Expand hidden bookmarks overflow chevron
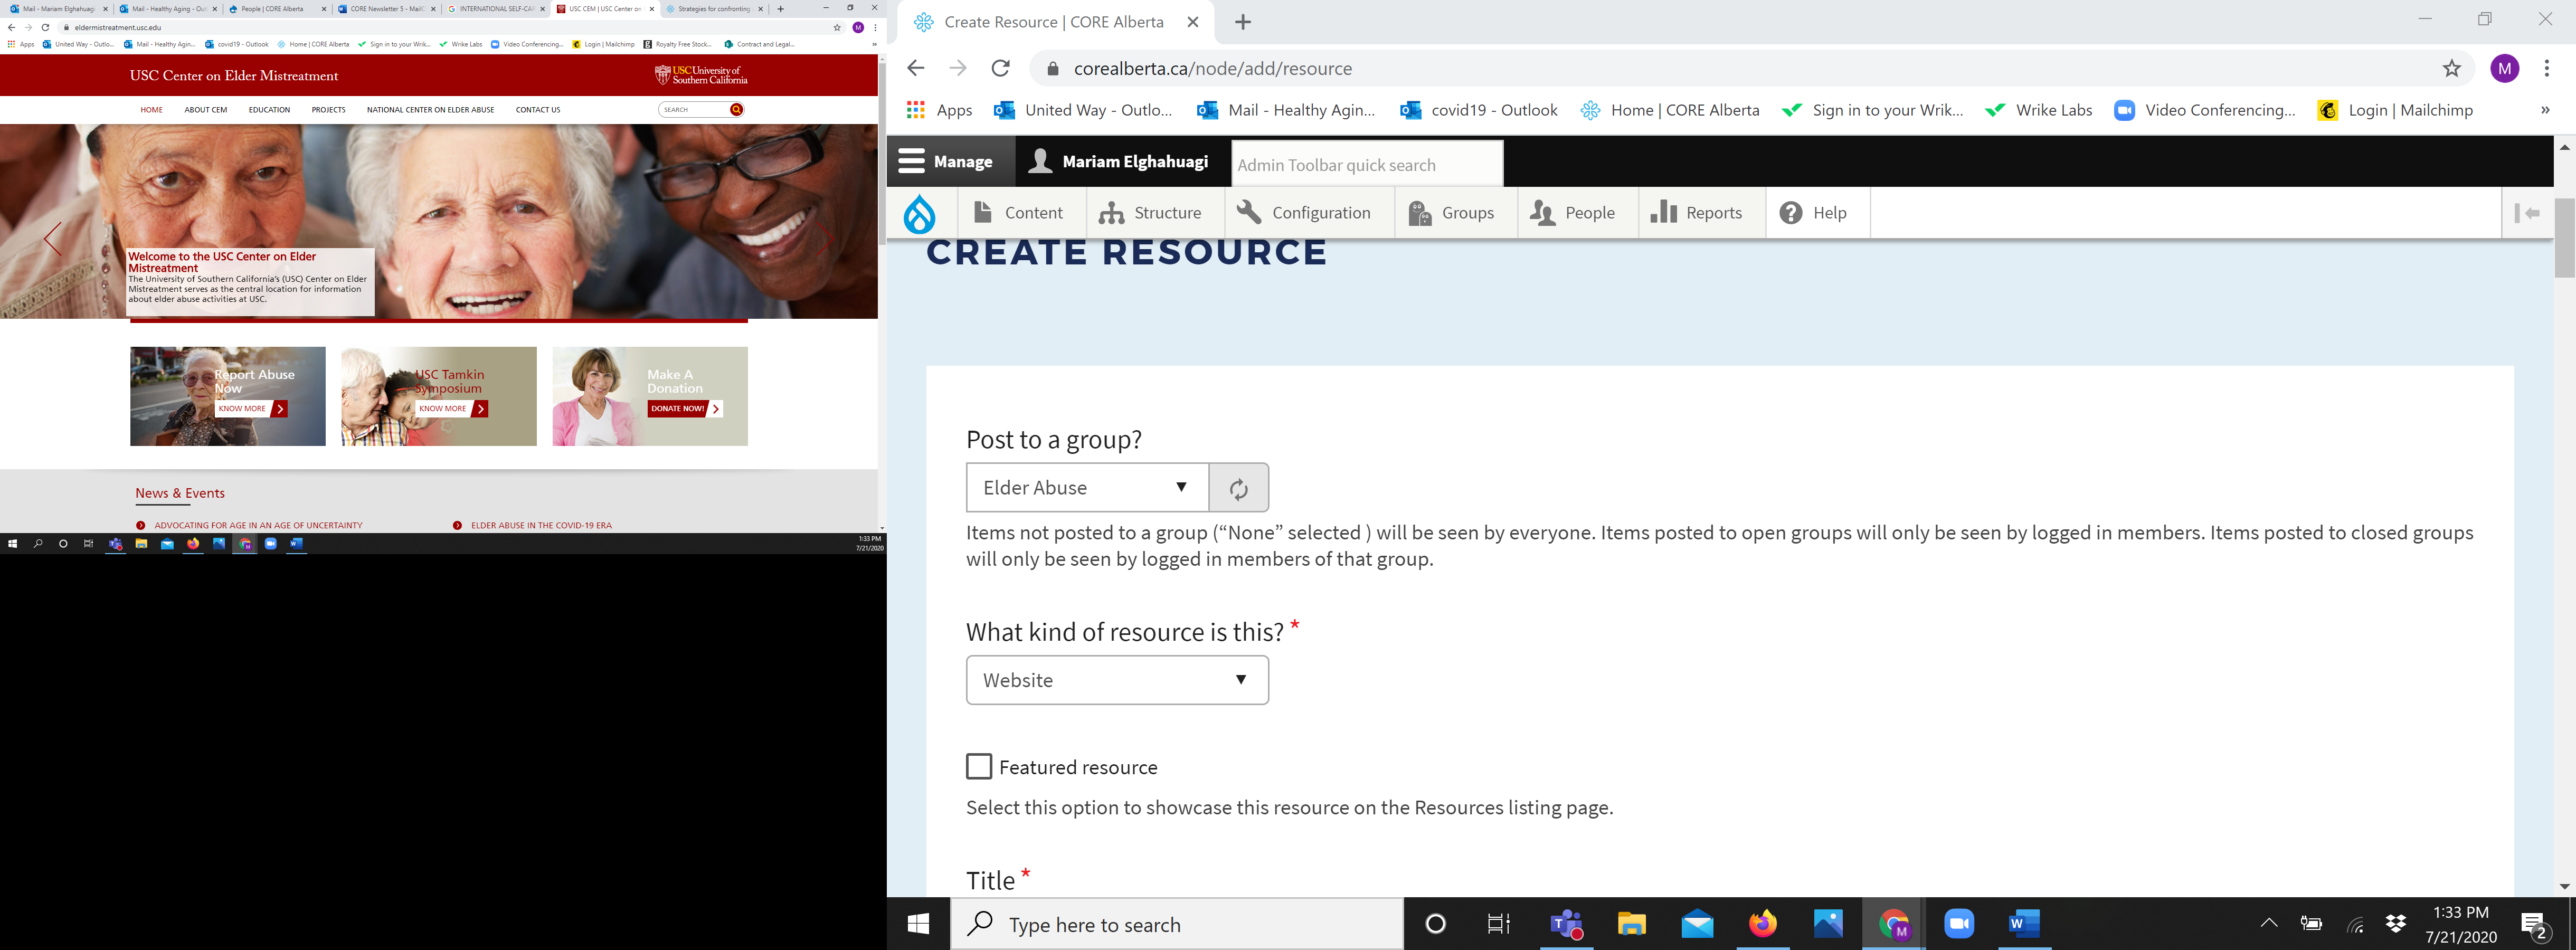Image resolution: width=2576 pixels, height=950 pixels. point(2544,110)
